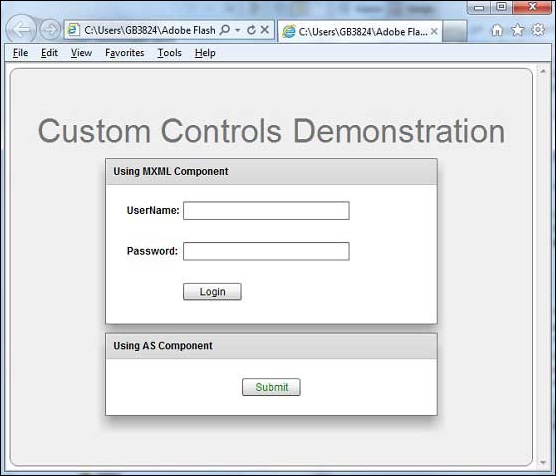Click the search magnifier in address bar
The width and height of the screenshot is (556, 476).
(225, 30)
